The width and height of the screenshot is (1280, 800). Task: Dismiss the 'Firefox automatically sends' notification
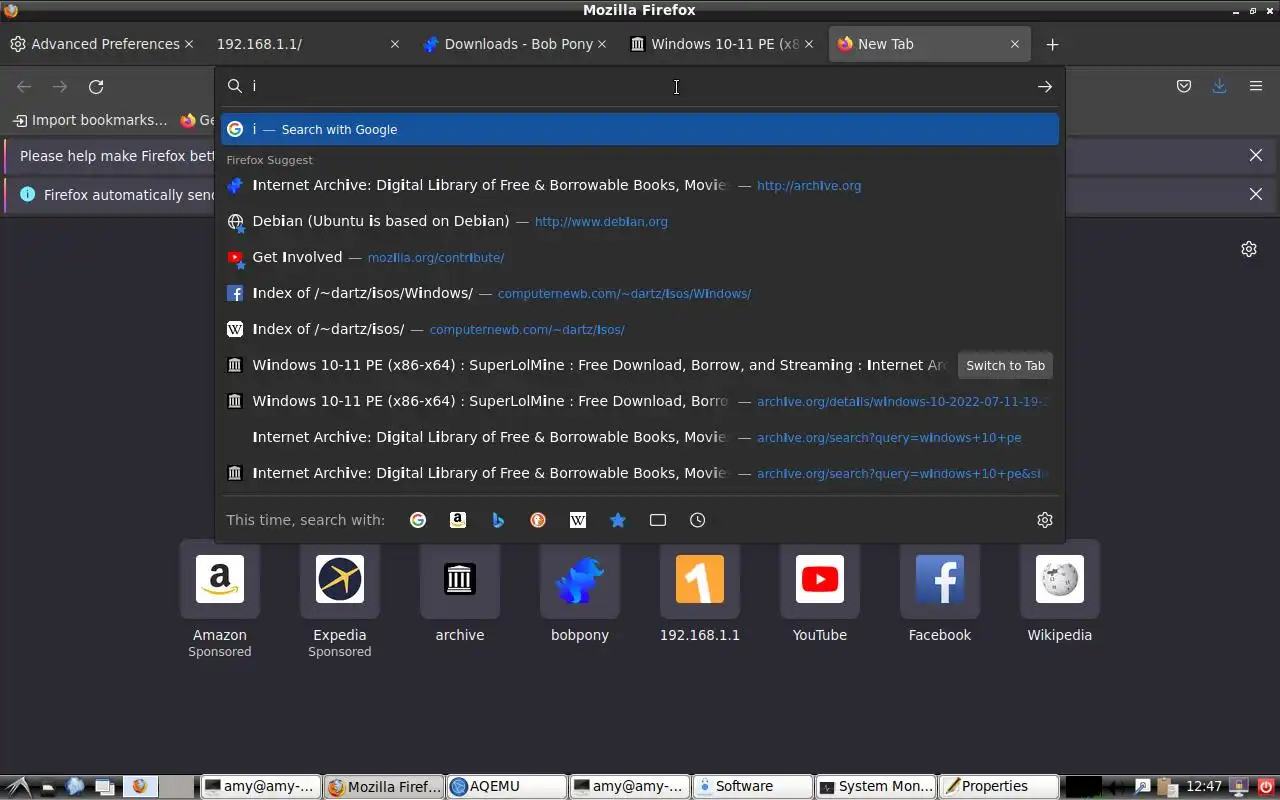(1256, 195)
